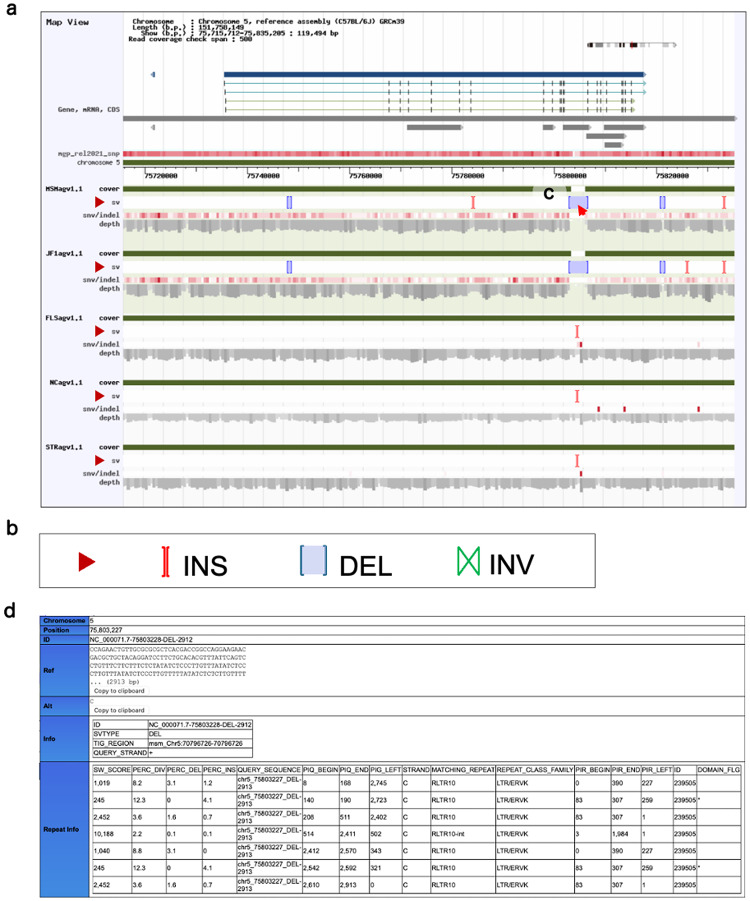Click MSMagv1.1 small deletion near 75820000
Image resolution: width=750 pixels, height=901 pixels.
tap(663, 202)
